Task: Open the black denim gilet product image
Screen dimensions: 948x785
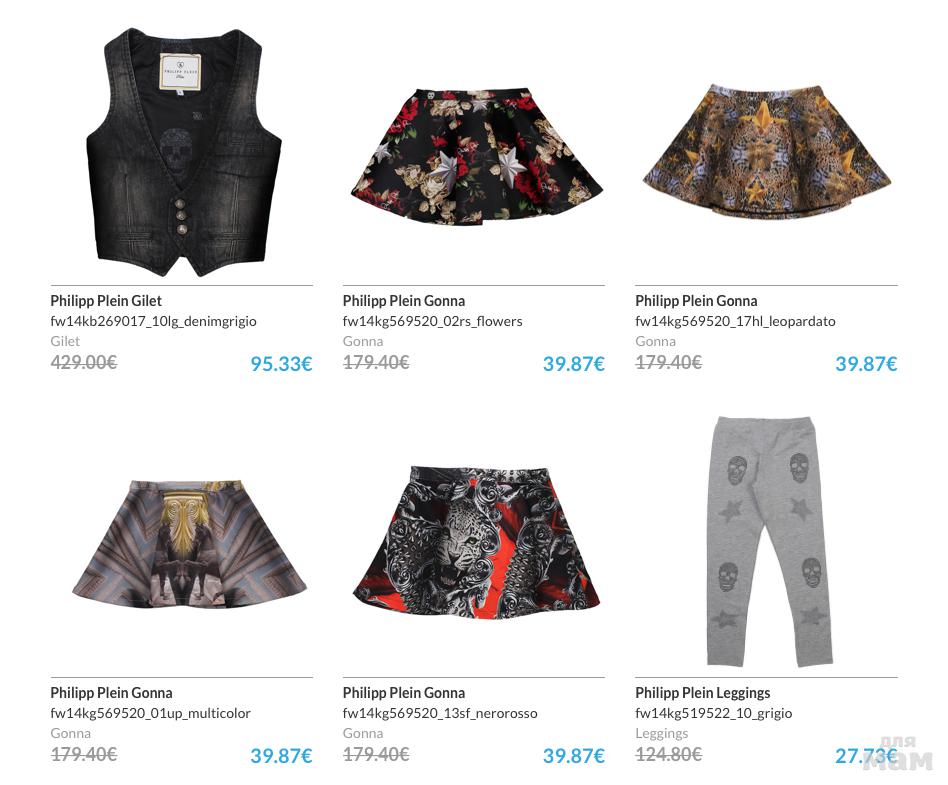Action: coord(184,152)
